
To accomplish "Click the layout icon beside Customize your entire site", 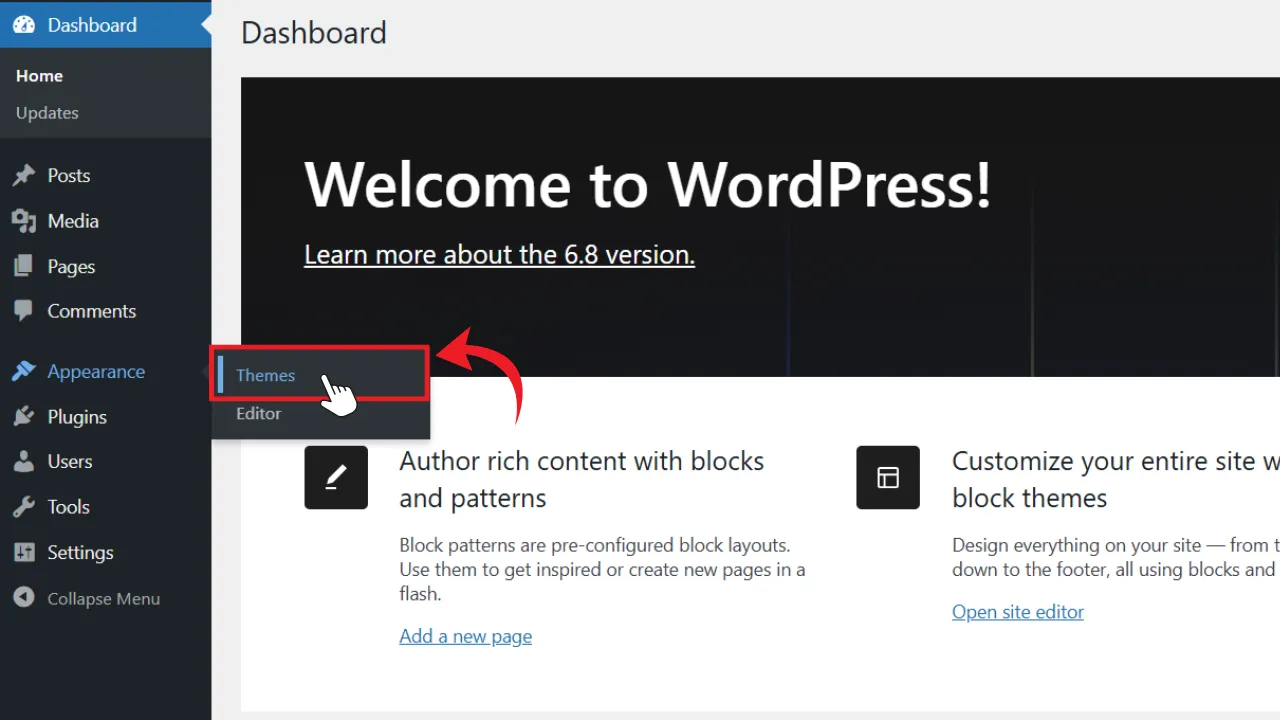I will pyautogui.click(x=888, y=478).
